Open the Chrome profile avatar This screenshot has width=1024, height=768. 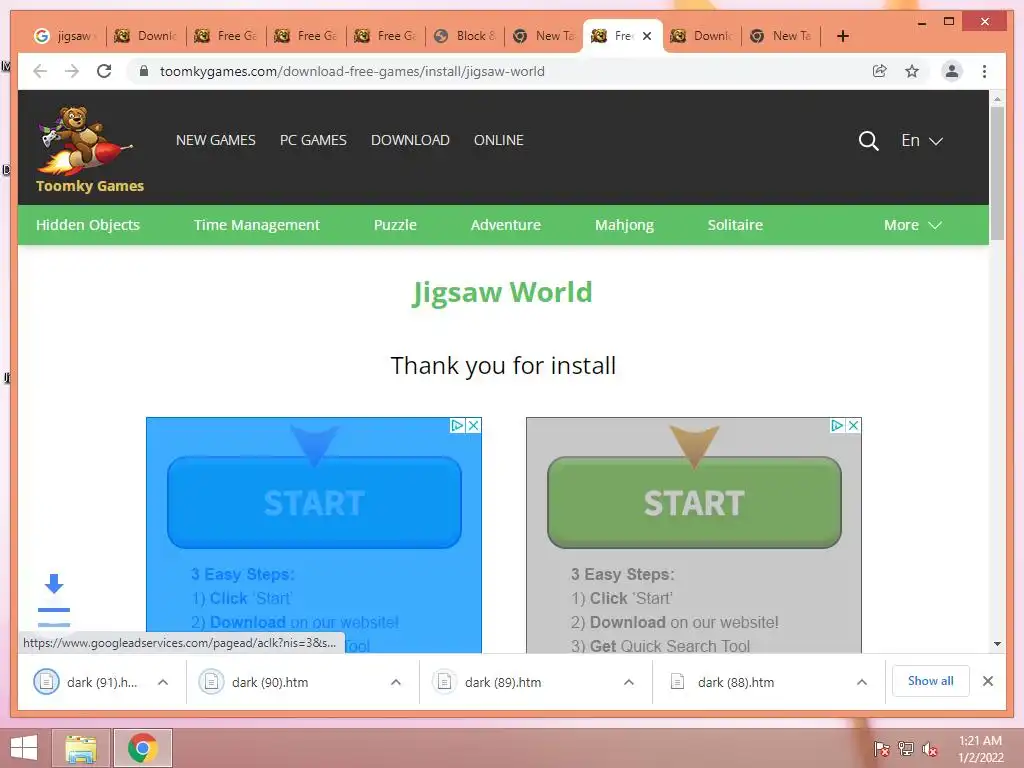pos(952,71)
